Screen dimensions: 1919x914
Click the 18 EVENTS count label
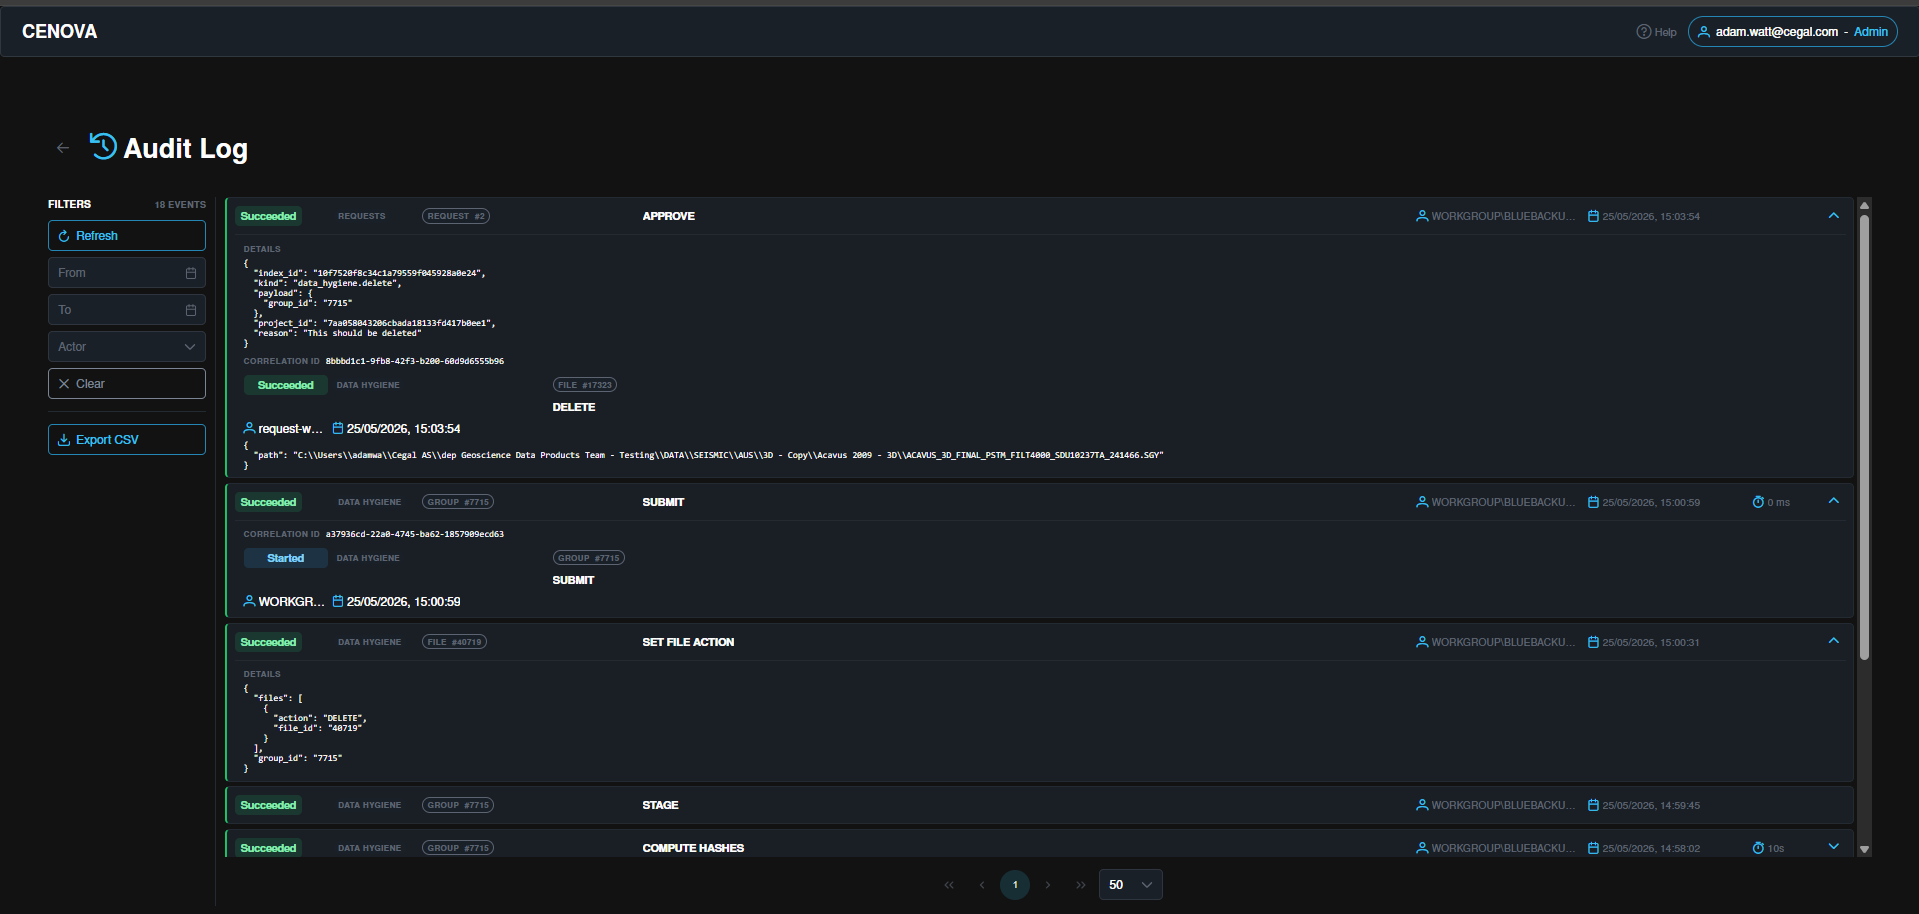point(180,204)
